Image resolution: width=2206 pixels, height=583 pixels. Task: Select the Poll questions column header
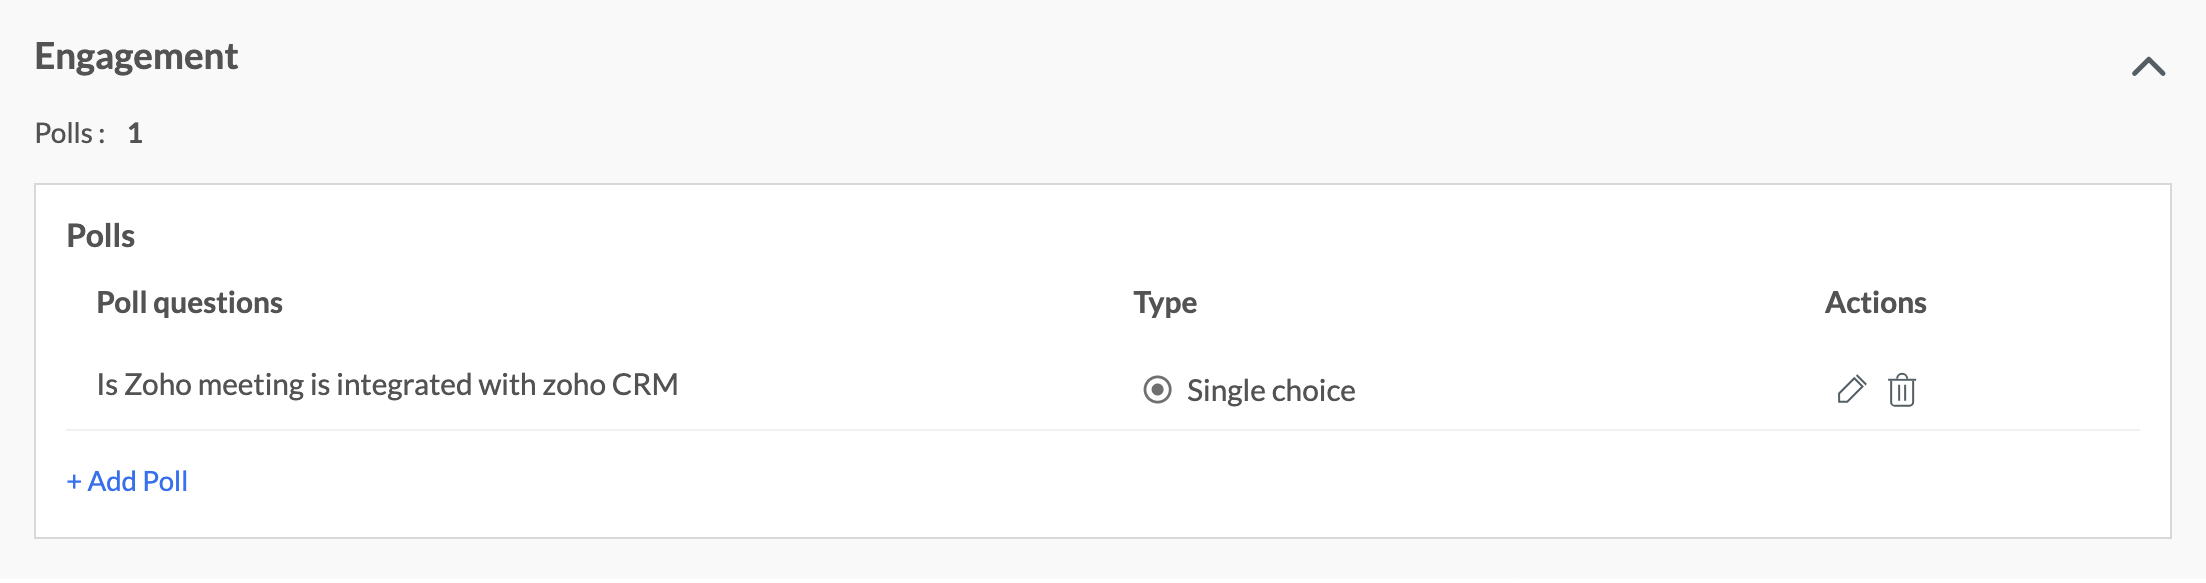[189, 303]
